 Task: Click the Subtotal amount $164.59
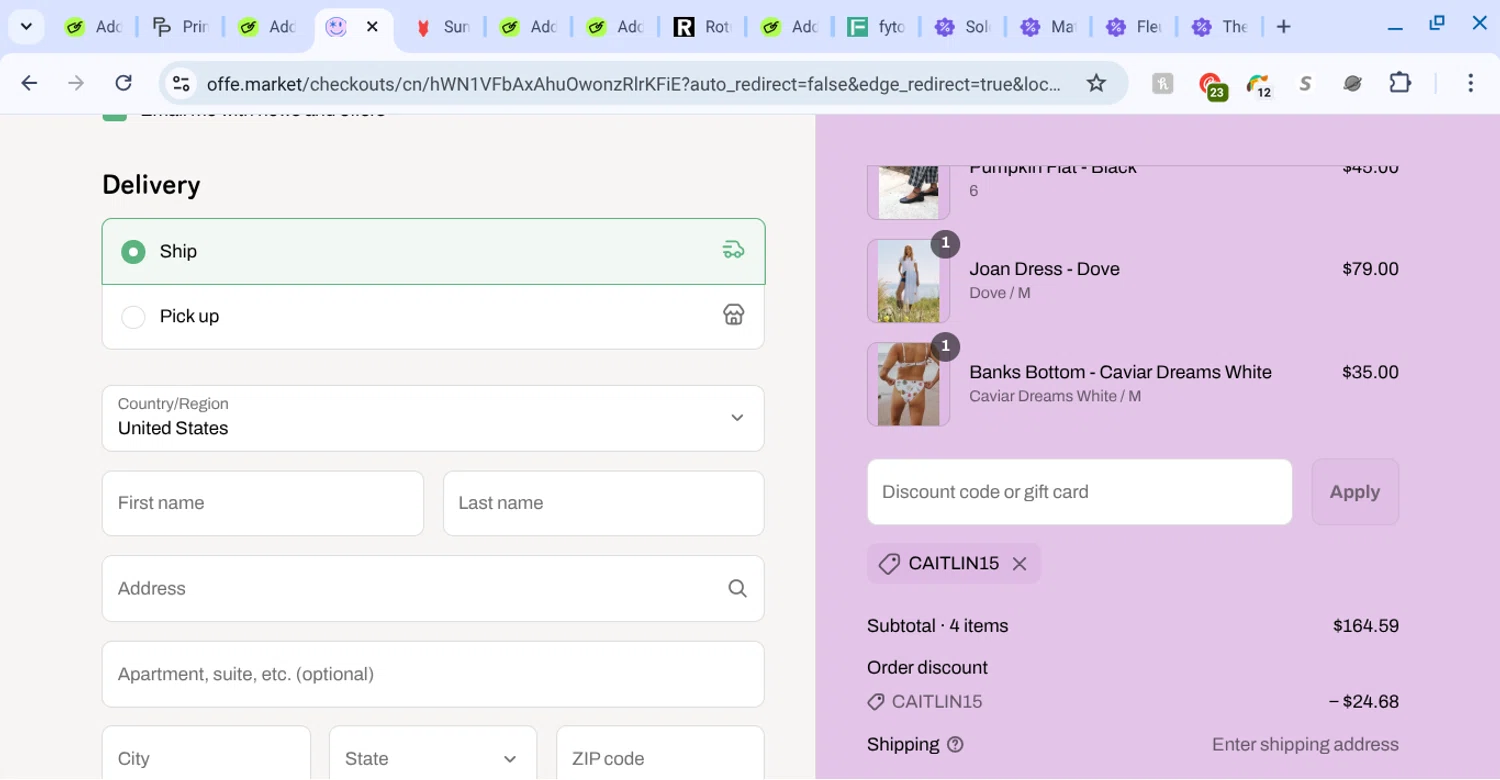(1366, 626)
